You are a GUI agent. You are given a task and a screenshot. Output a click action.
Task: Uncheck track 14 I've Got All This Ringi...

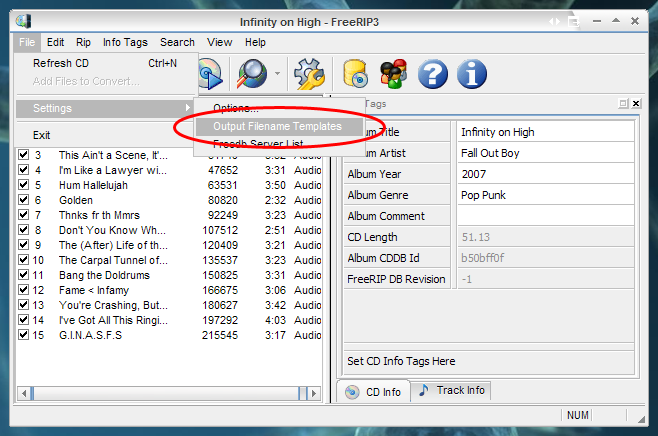[24, 320]
